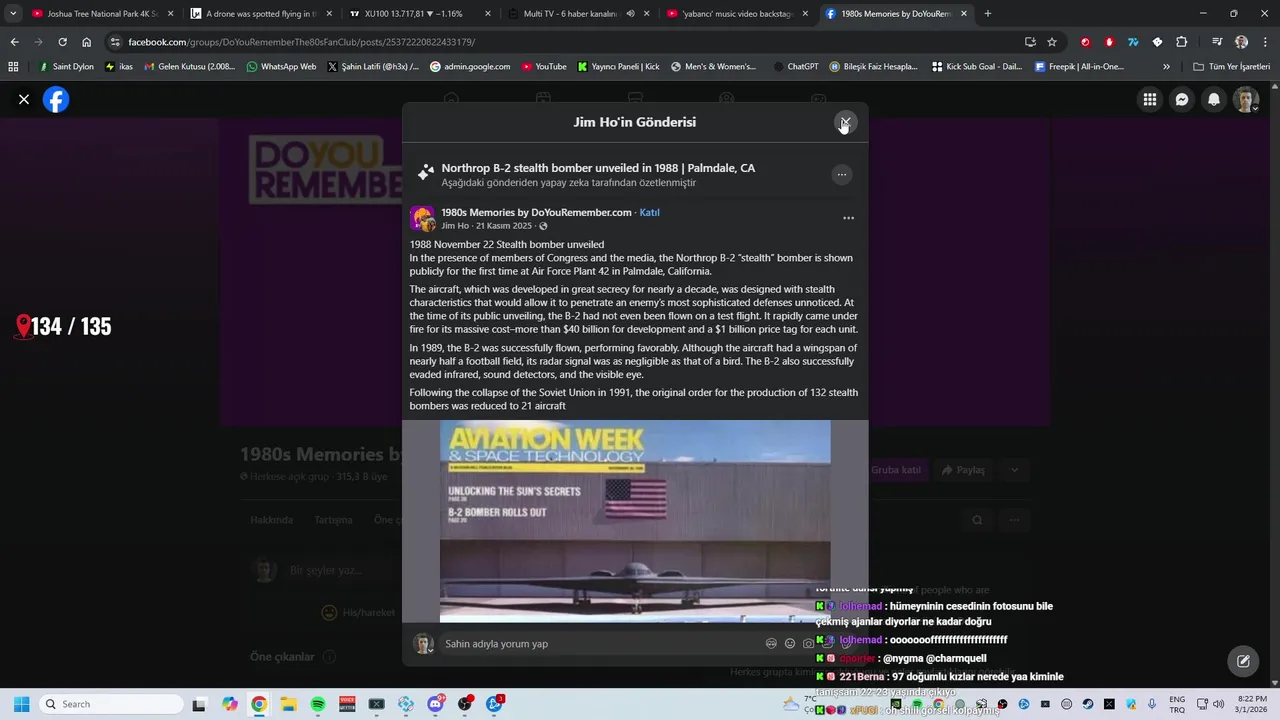Open the Aviation Week magazine cover image
The width and height of the screenshot is (1280, 720).
pyautogui.click(x=635, y=521)
